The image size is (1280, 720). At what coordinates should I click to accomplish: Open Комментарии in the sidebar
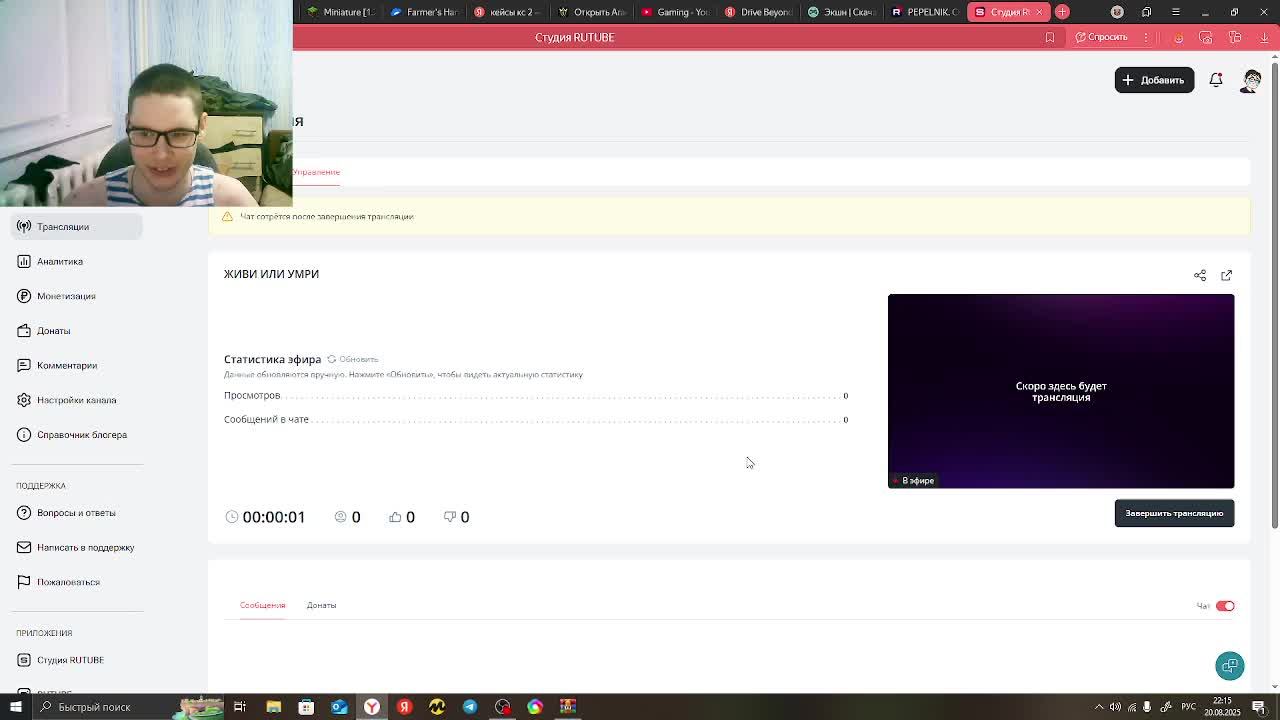[66, 365]
